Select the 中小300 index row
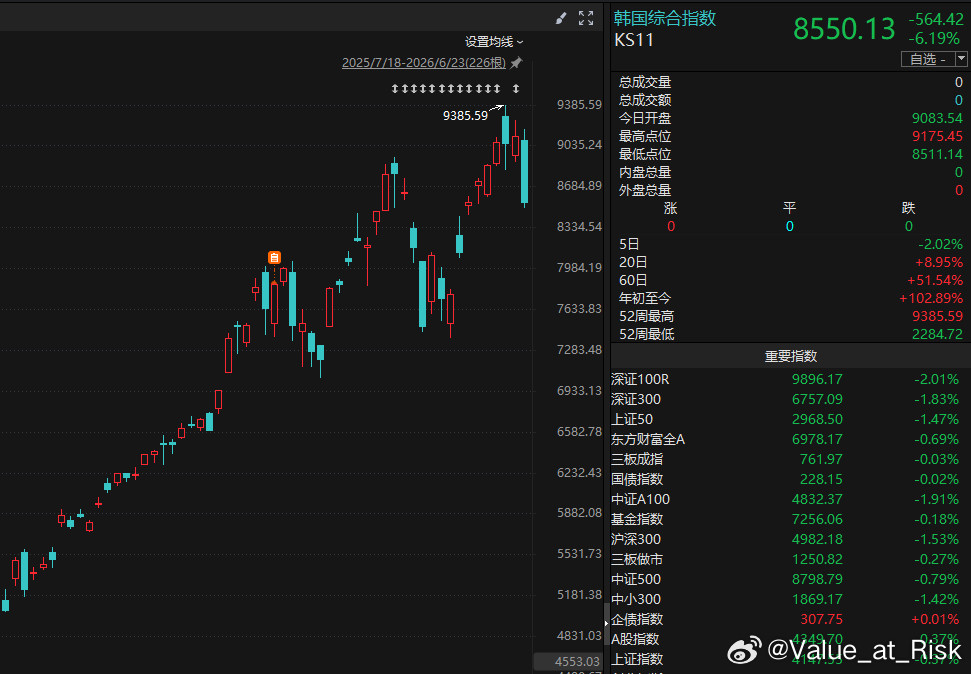The width and height of the screenshot is (971, 674). click(791, 599)
